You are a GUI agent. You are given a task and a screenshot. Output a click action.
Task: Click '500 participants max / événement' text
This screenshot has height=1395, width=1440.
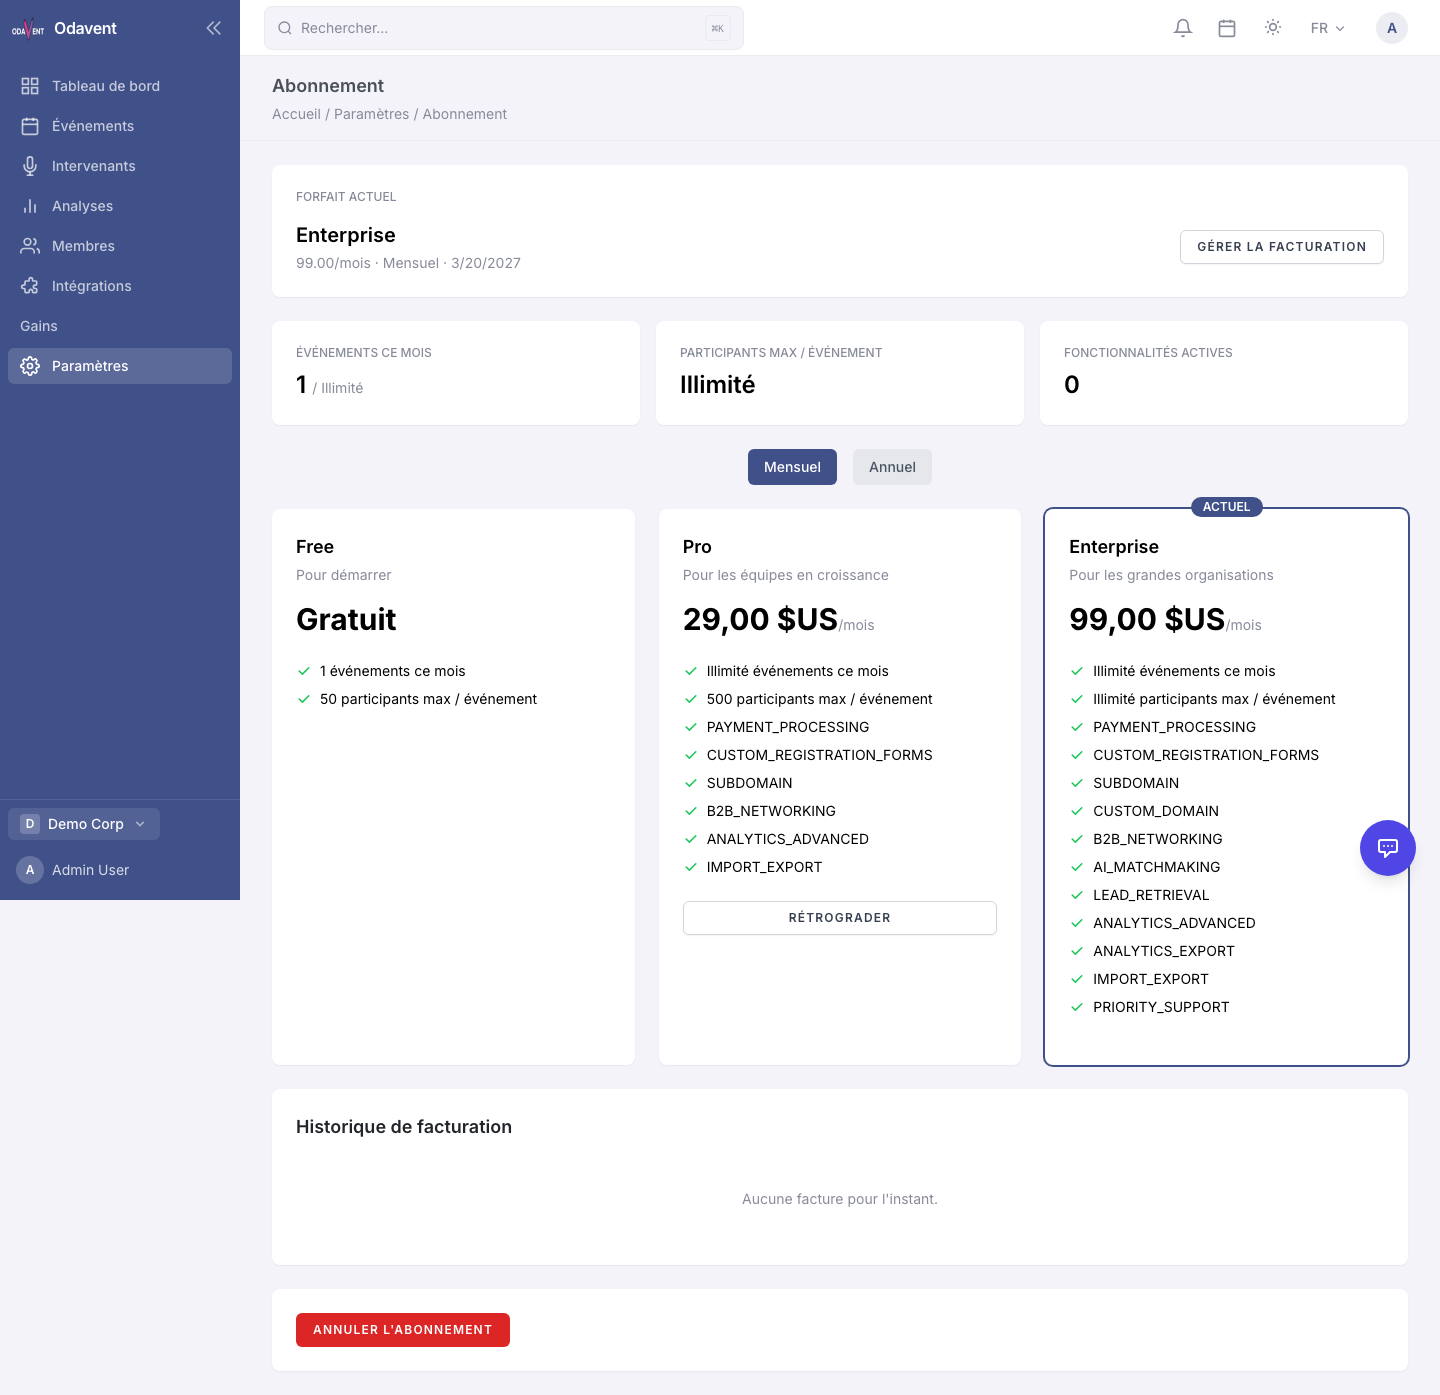(x=819, y=699)
